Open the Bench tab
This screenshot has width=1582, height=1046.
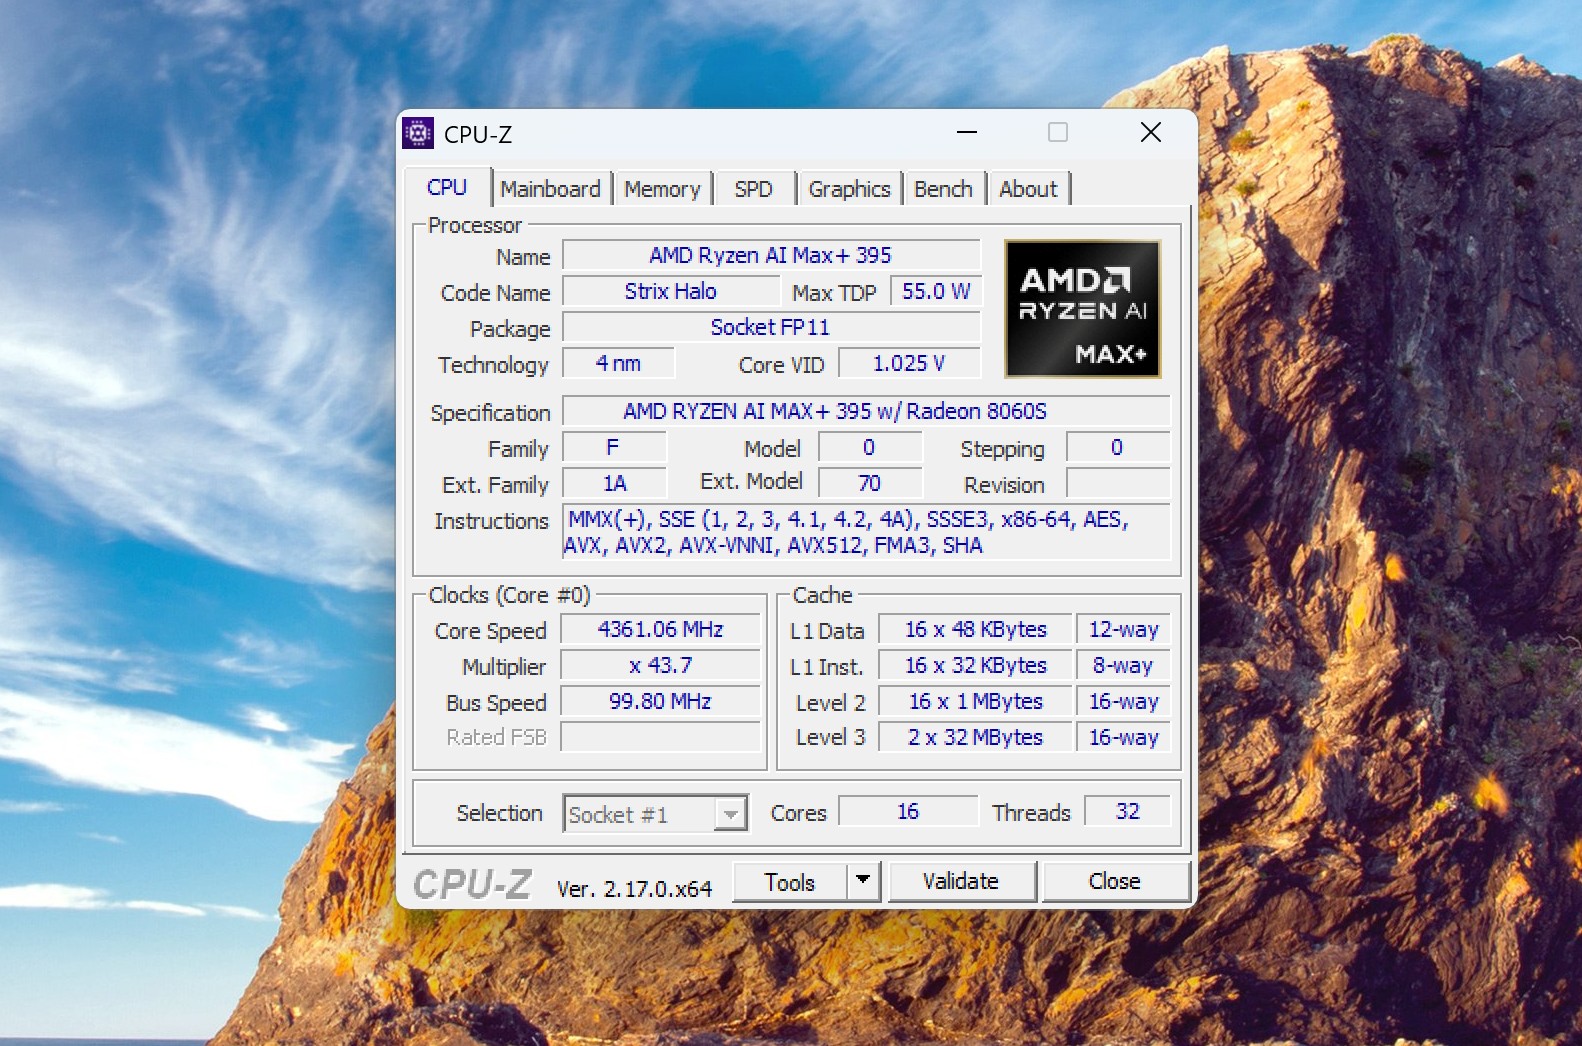pyautogui.click(x=943, y=189)
